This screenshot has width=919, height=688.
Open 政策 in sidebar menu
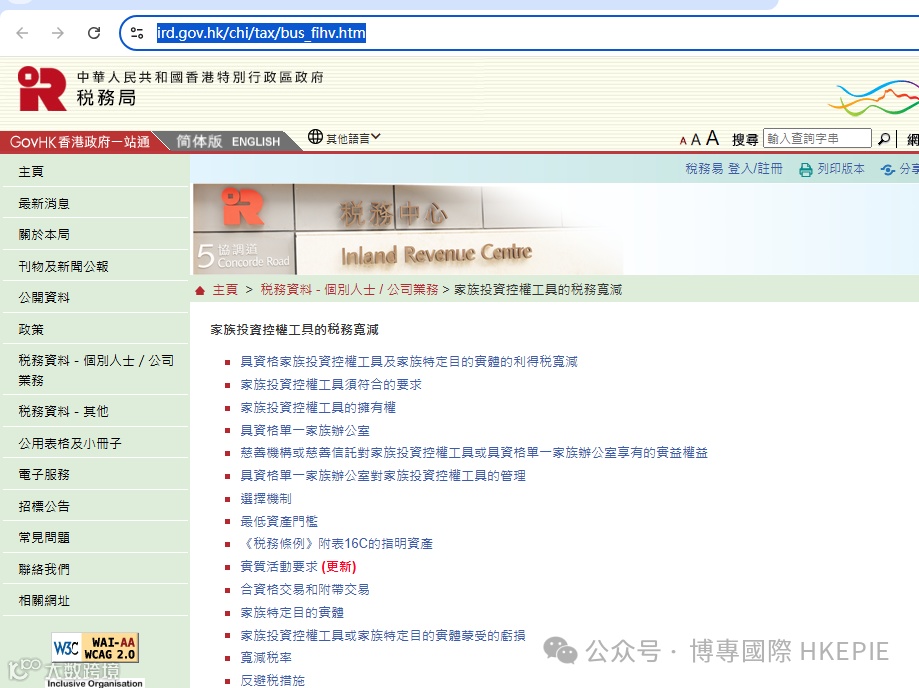click(x=30, y=329)
